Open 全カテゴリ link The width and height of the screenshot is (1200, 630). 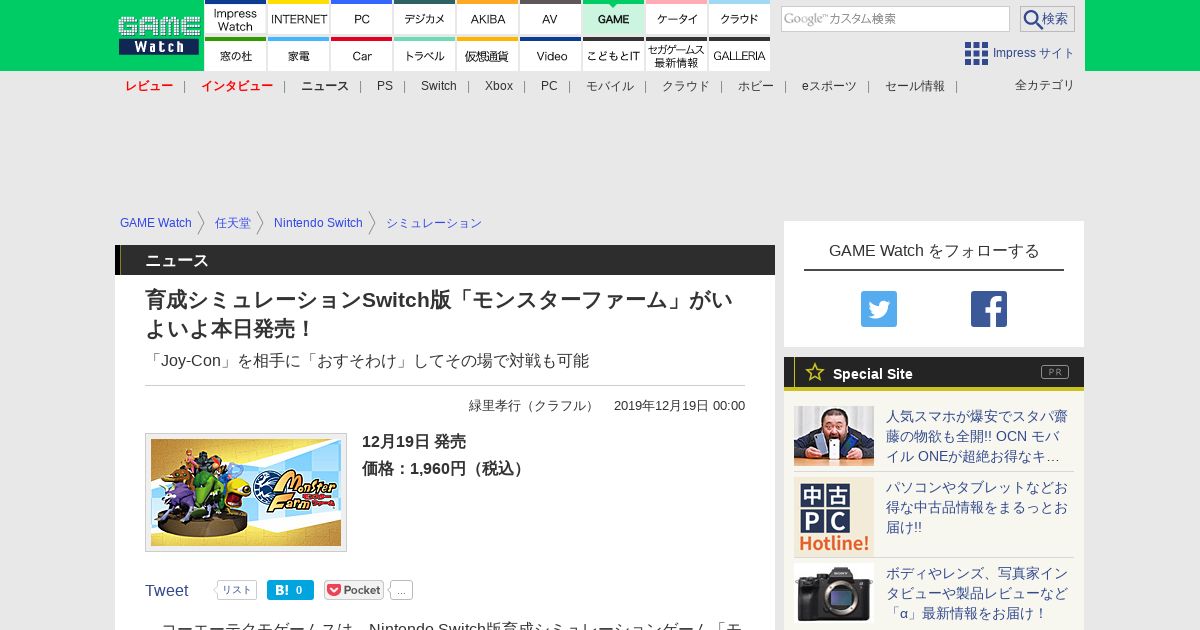pos(1045,85)
